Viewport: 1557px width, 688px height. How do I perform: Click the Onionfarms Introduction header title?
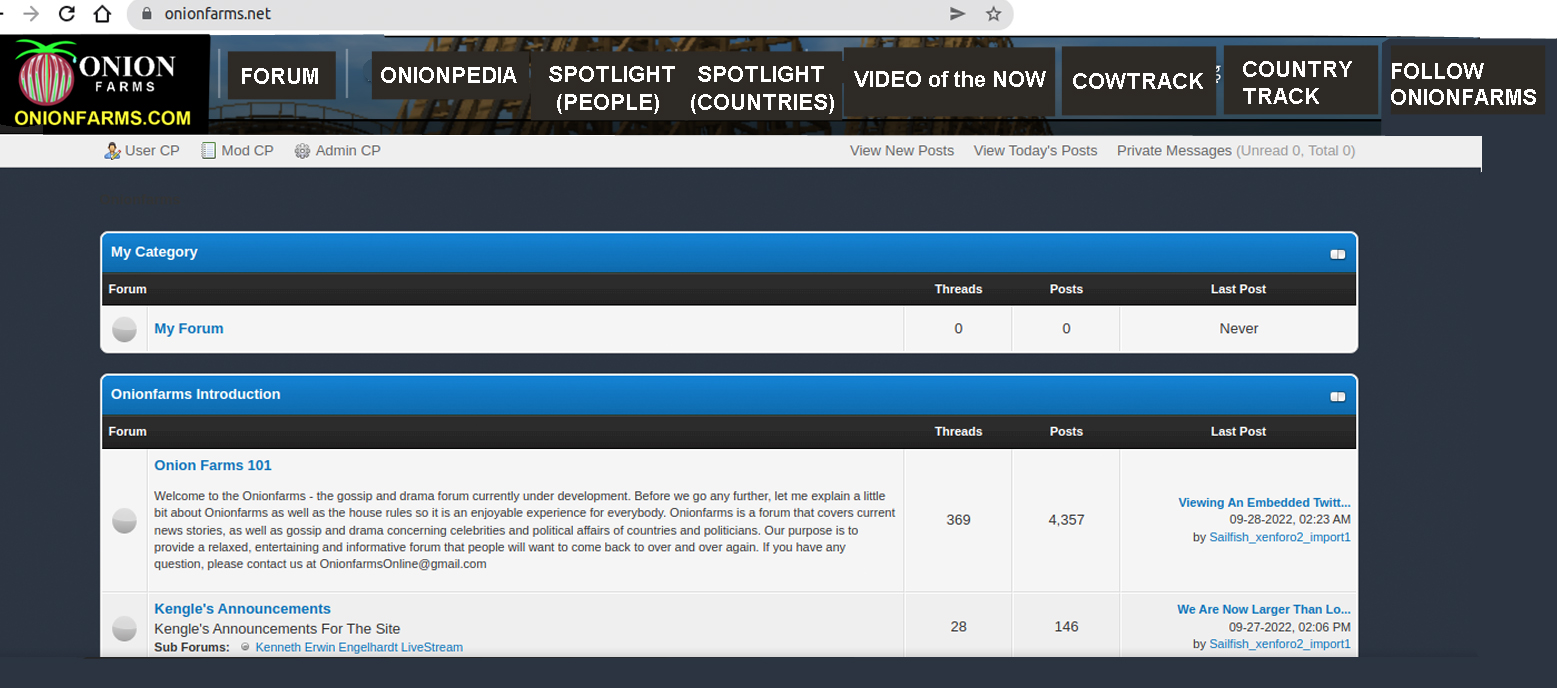(x=196, y=394)
